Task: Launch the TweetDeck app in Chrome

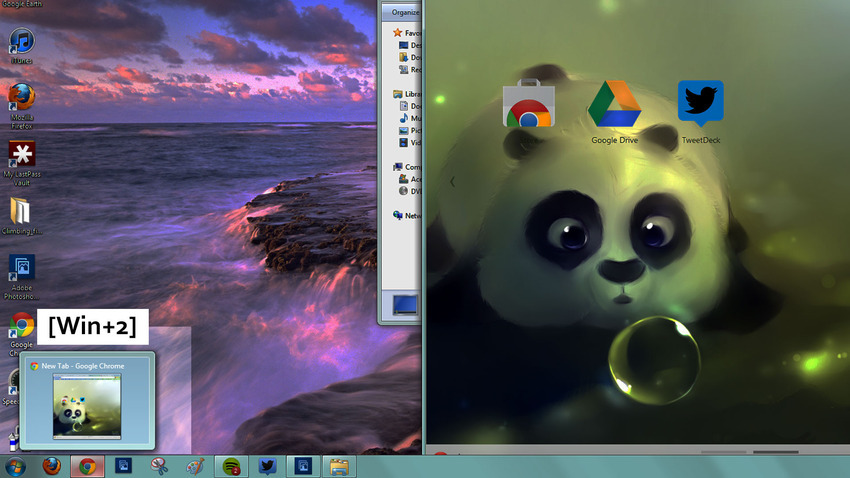Action: [700, 112]
